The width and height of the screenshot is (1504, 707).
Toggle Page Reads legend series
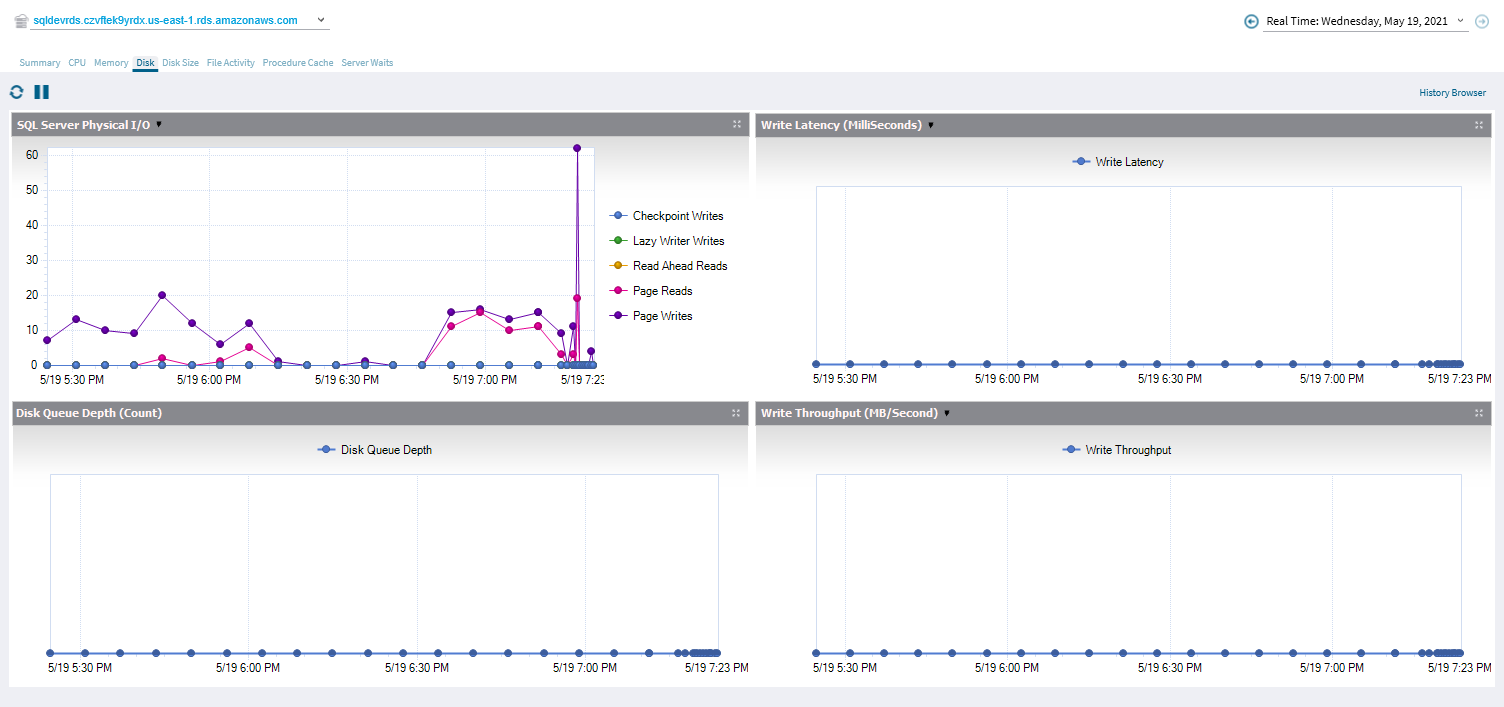coord(662,291)
